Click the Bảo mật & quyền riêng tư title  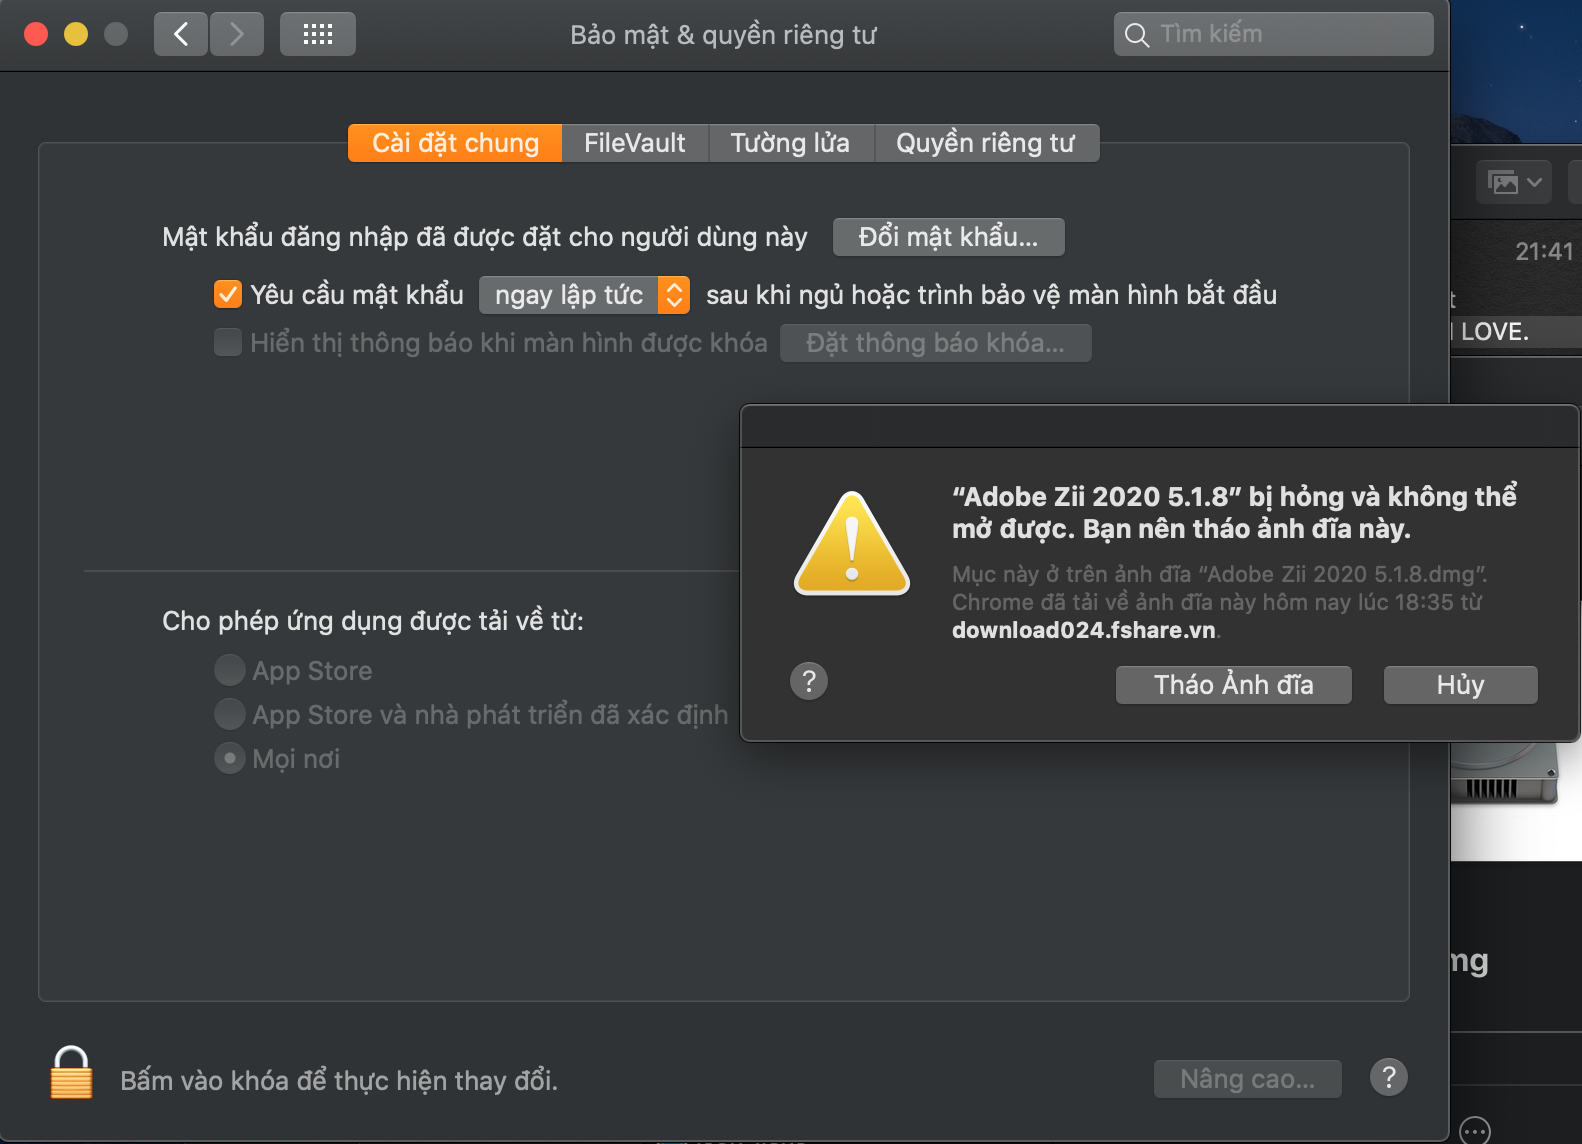723,35
